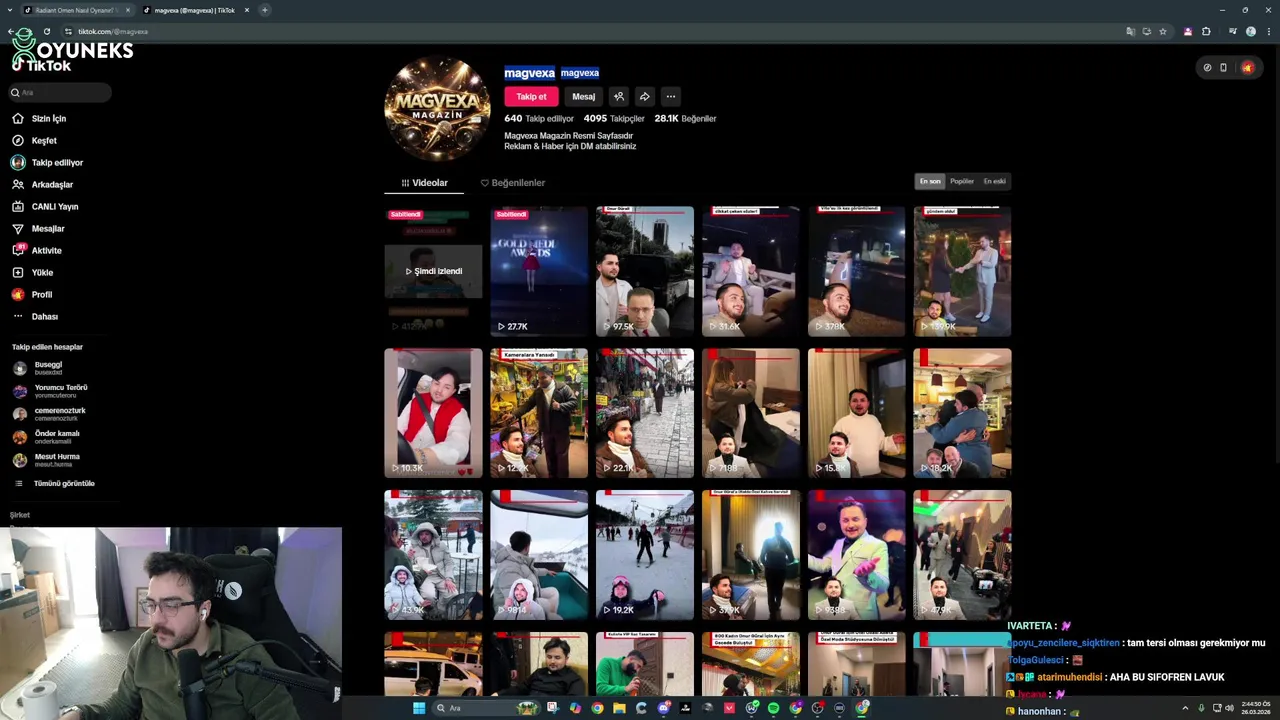
Task: Open Takip ediliyor in sidebar
Action: click(x=47, y=162)
